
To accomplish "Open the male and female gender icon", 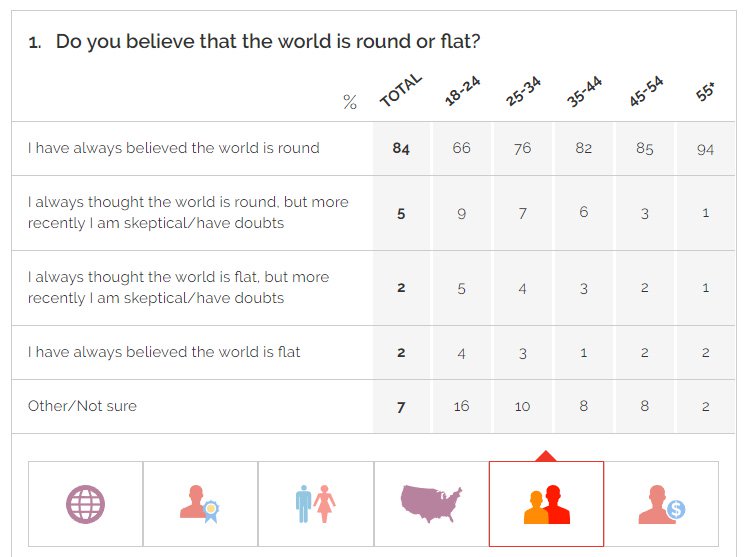I will pos(315,504).
